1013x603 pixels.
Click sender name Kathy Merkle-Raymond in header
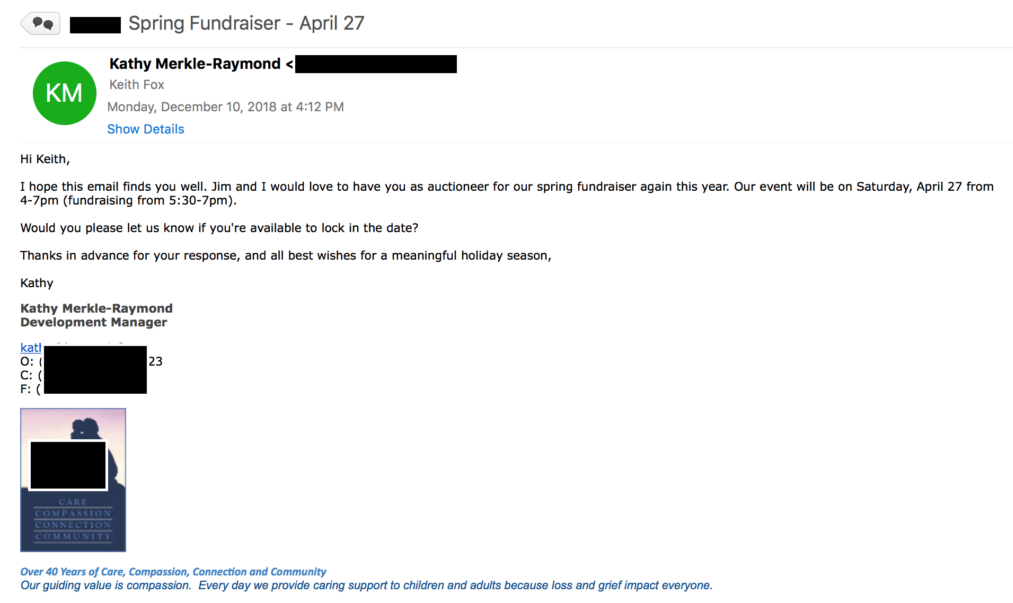(195, 64)
